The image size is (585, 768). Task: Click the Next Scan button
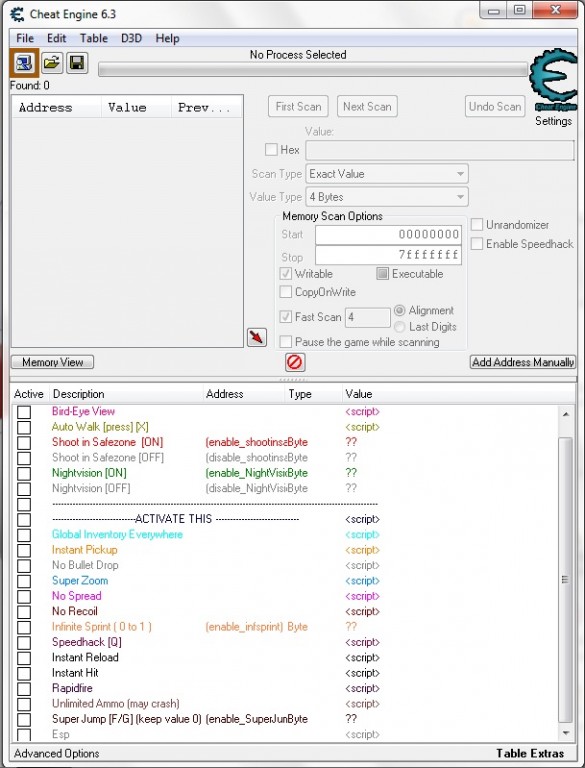[367, 106]
